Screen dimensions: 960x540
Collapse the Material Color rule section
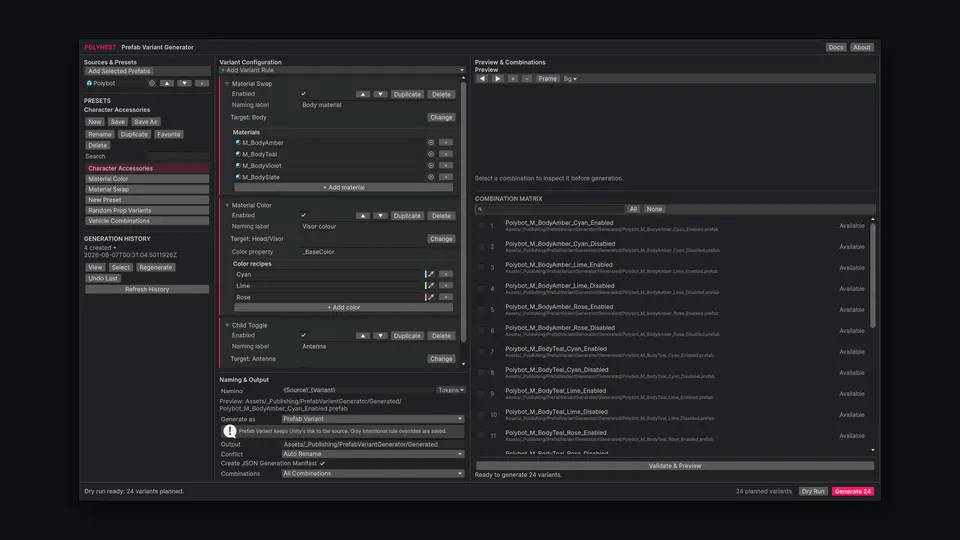[x=227, y=205]
